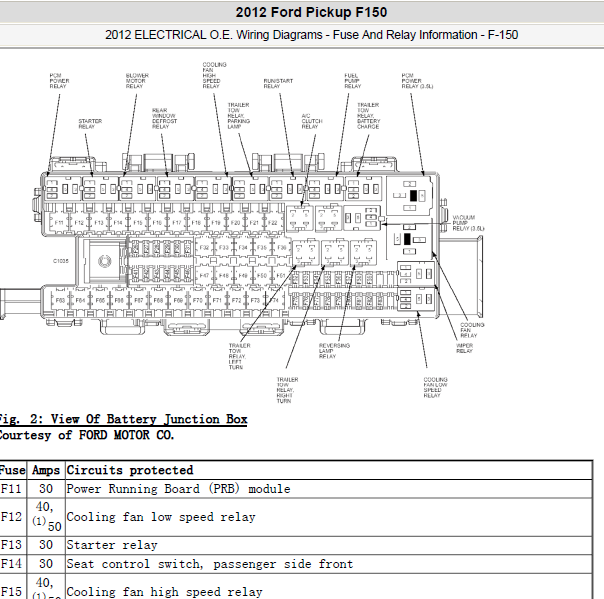Click the RUN/START RELAY label
Screen dimensions: 604x599
tap(278, 84)
